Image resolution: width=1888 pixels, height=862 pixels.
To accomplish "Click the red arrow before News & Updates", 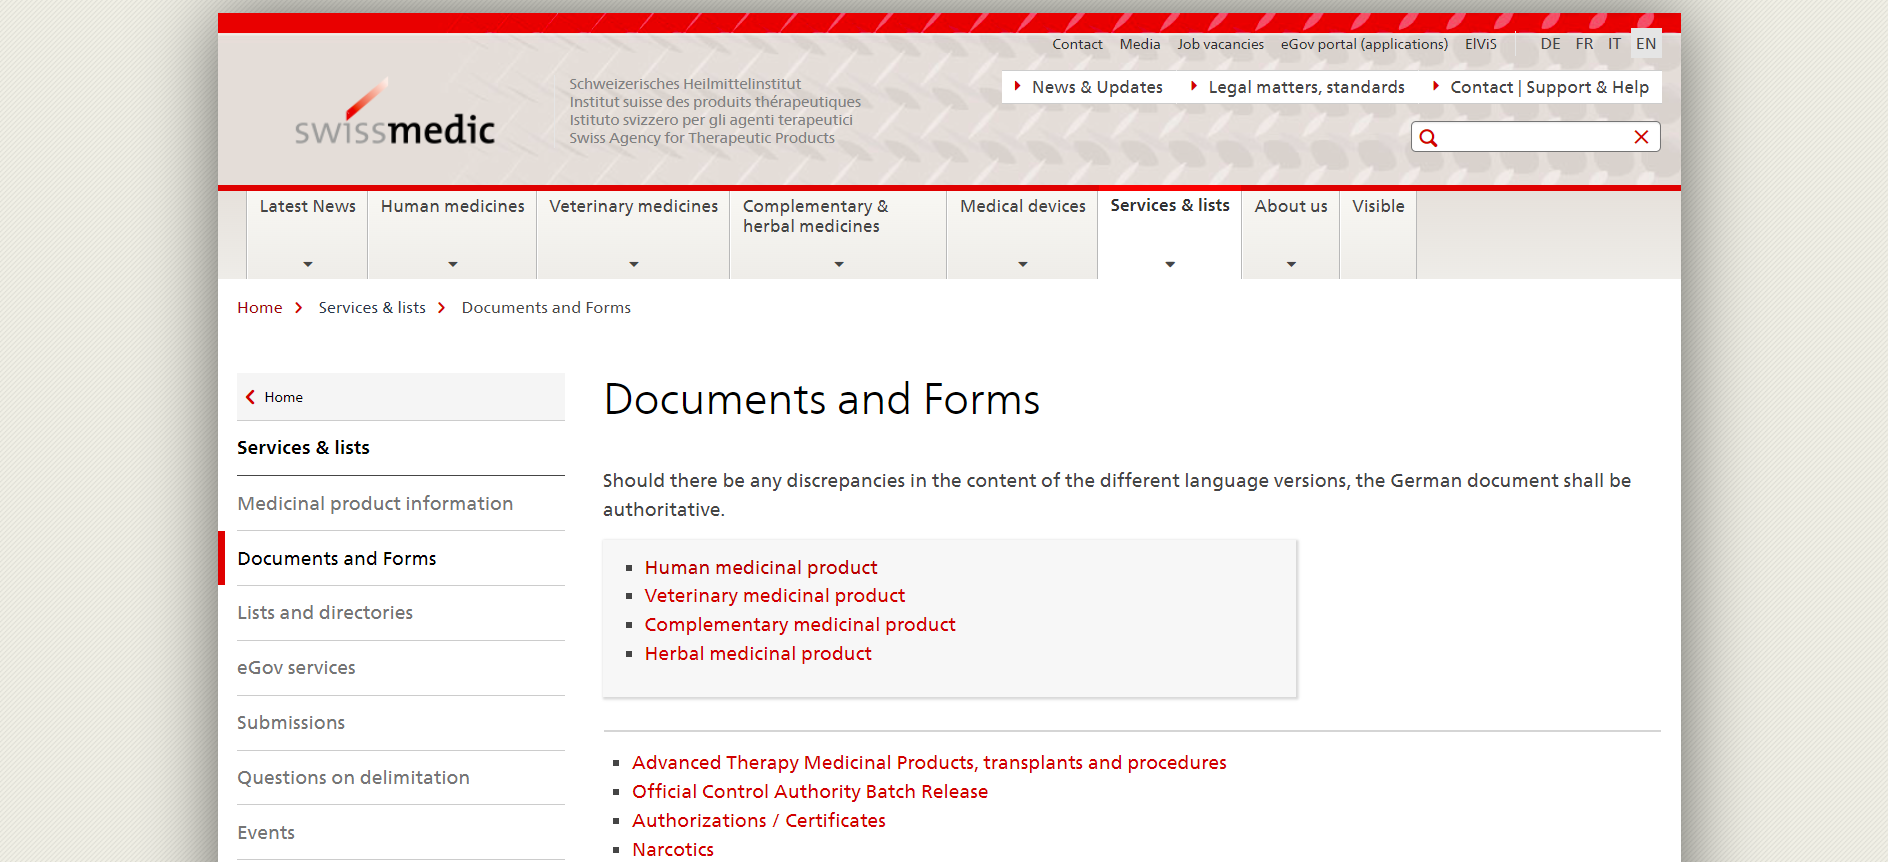I will coord(1017,87).
